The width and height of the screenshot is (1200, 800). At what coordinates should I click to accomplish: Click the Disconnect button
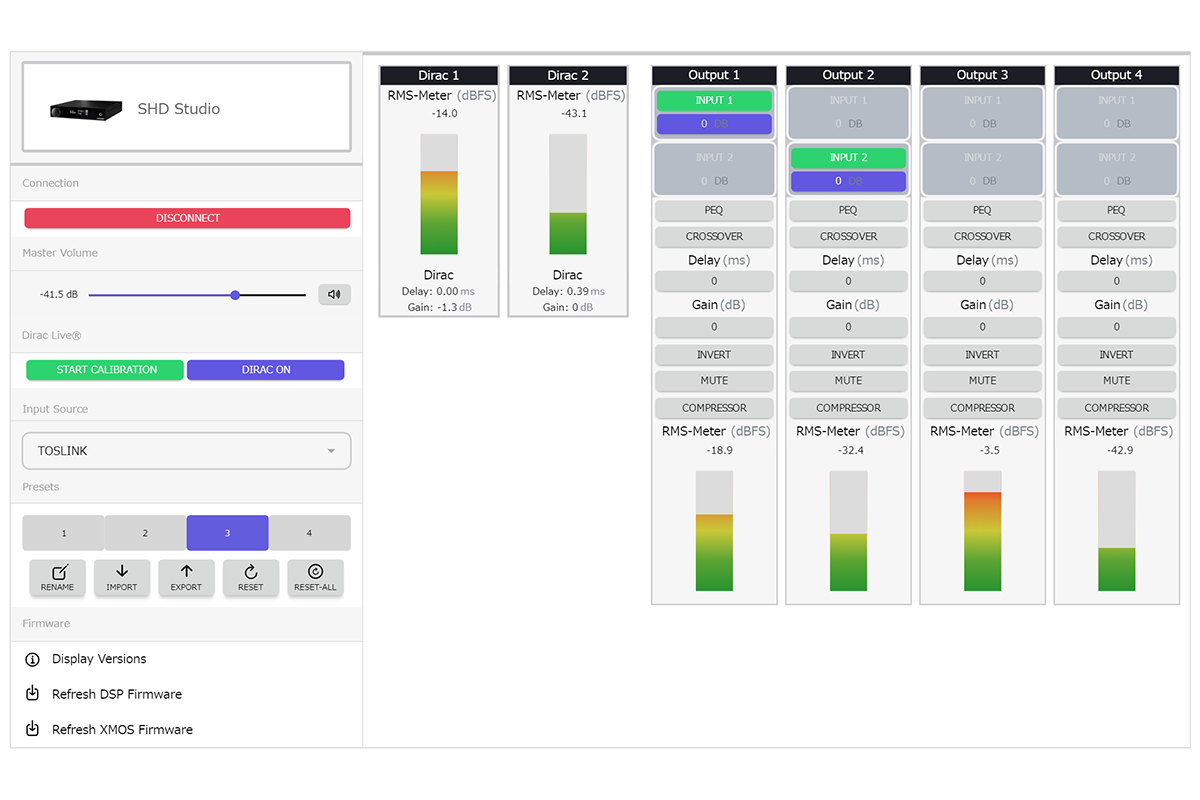click(x=187, y=218)
